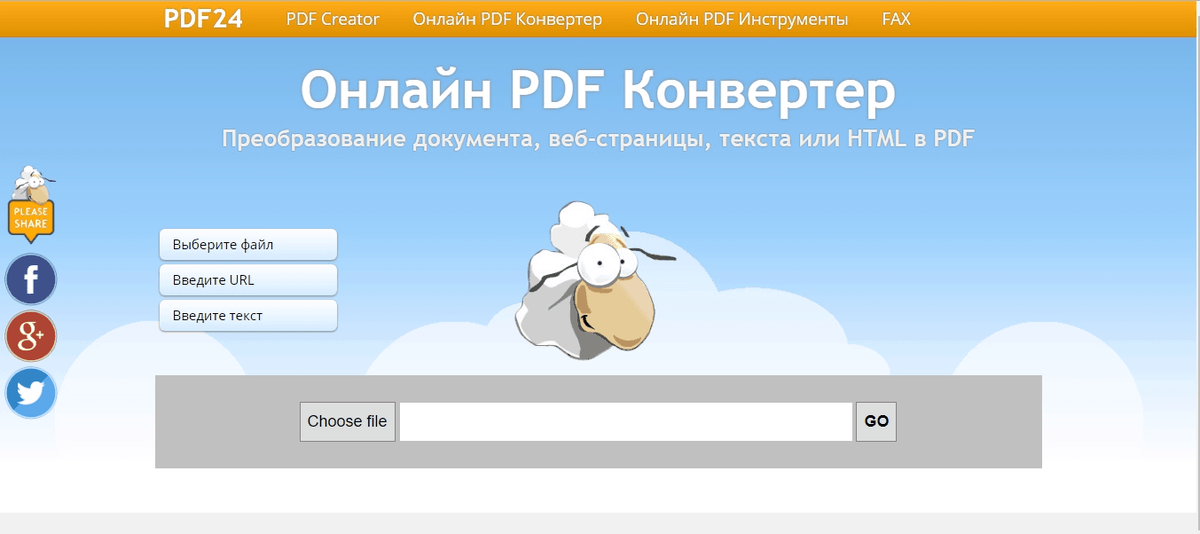The height and width of the screenshot is (534, 1200).
Task: Select the Введите URL tab
Action: (x=248, y=280)
